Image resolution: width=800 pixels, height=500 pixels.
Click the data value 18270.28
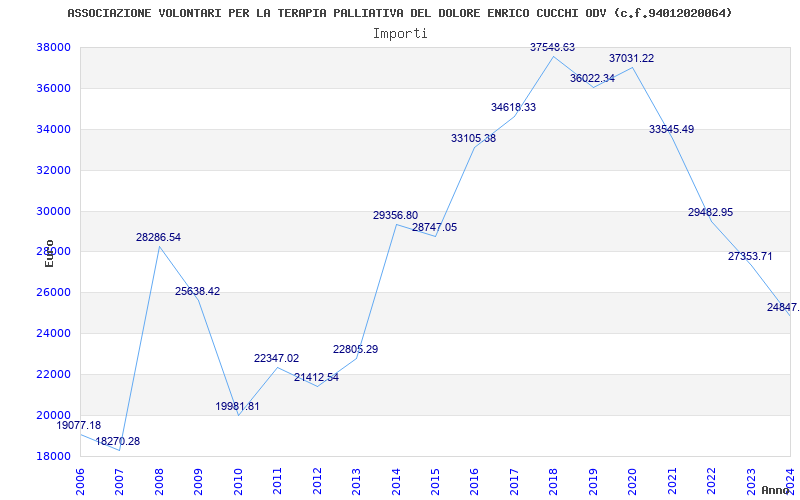[x=117, y=441]
